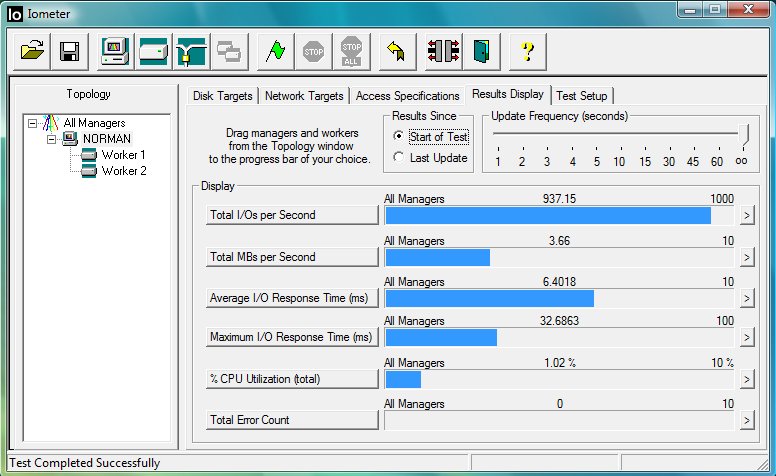Select NORMAN manager label in tree
776x476 pixels.
point(107,139)
